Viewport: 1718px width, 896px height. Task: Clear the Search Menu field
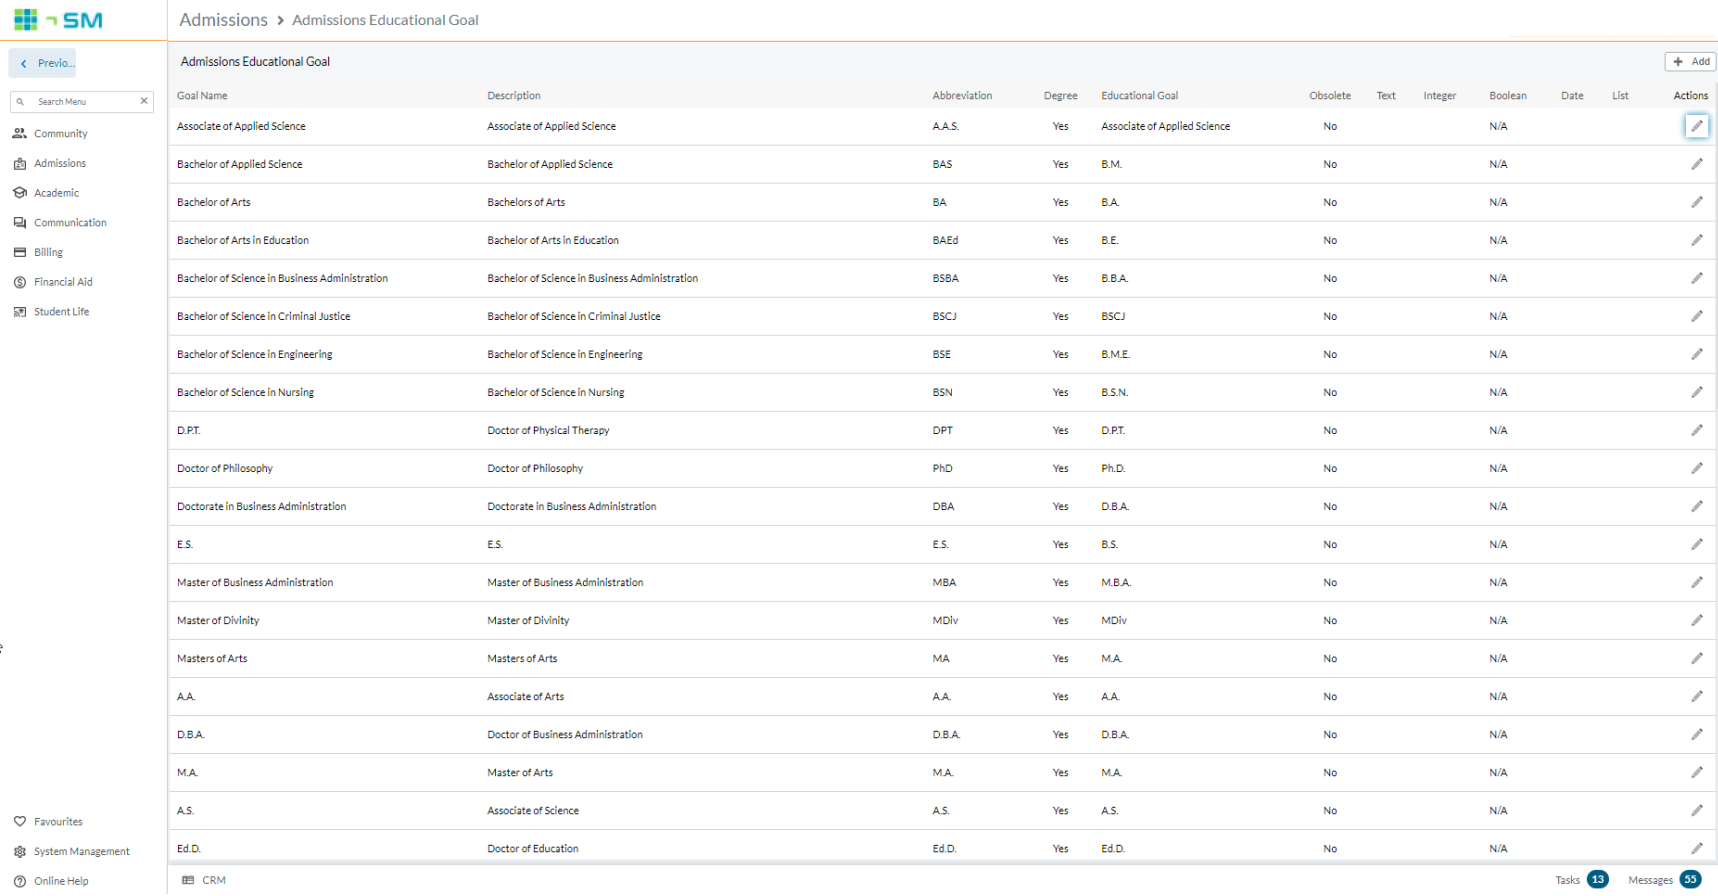144,101
